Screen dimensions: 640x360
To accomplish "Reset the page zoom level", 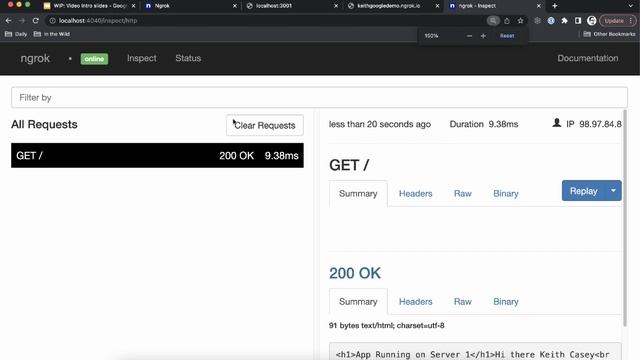I will click(507, 36).
